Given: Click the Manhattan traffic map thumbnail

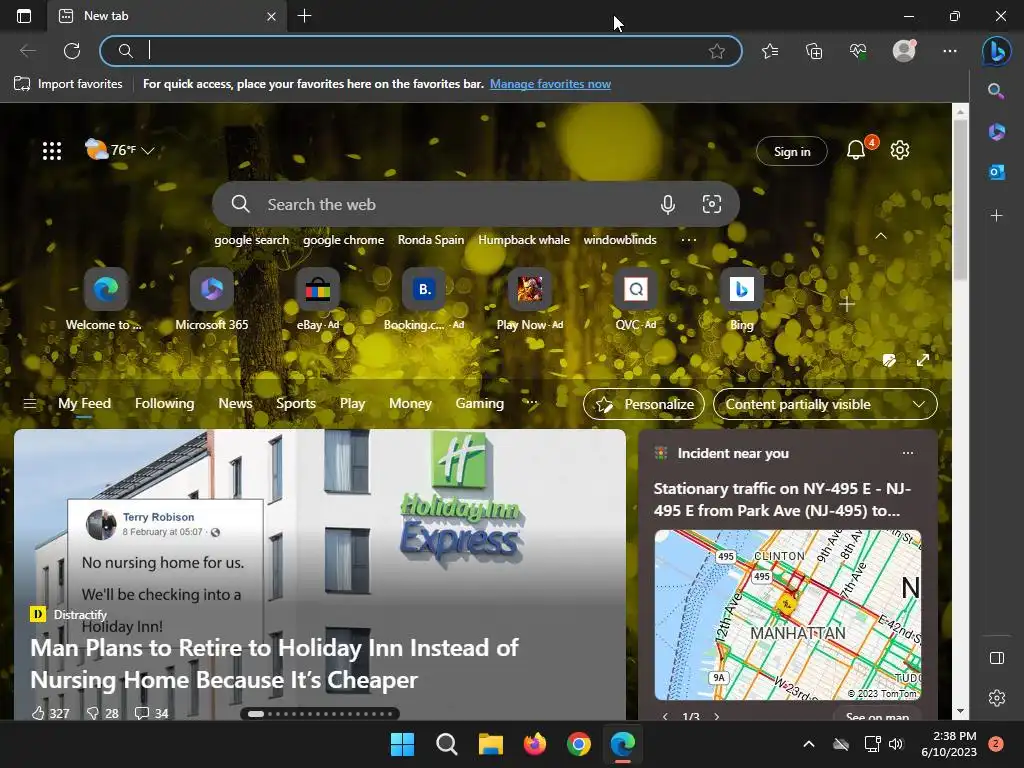Looking at the screenshot, I should coord(788,615).
